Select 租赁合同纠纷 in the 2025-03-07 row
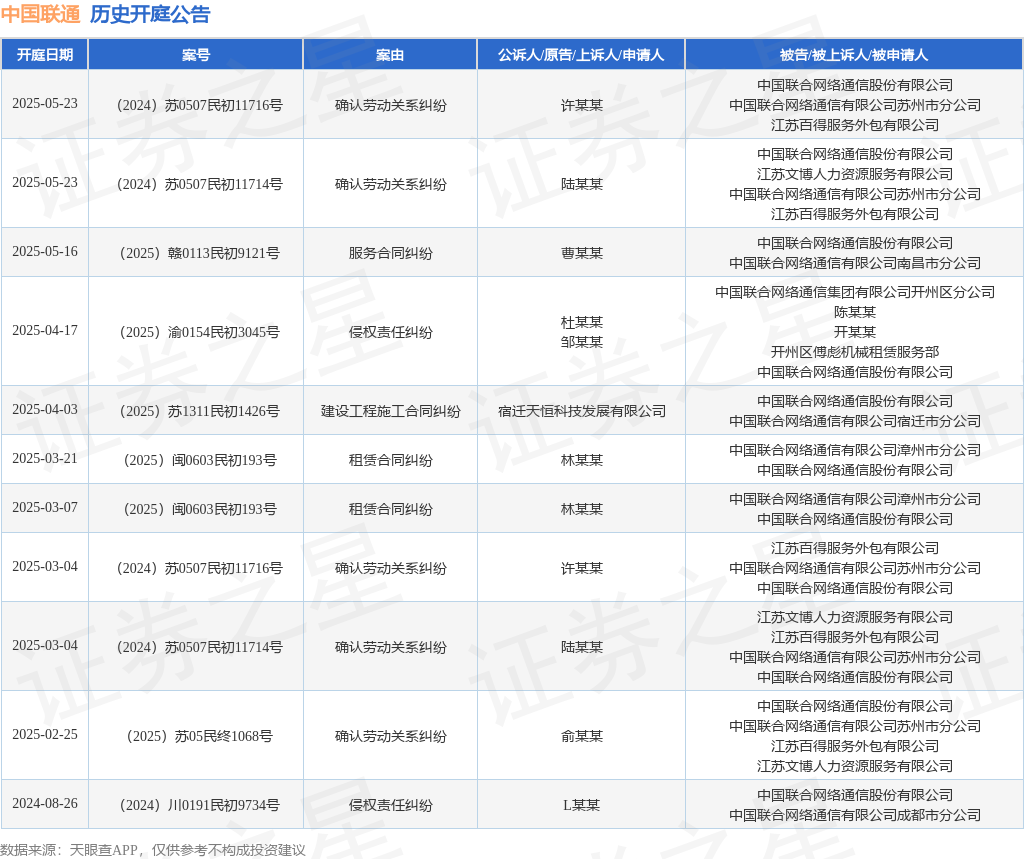Screen dimensions: 1024x859 [x=391, y=509]
